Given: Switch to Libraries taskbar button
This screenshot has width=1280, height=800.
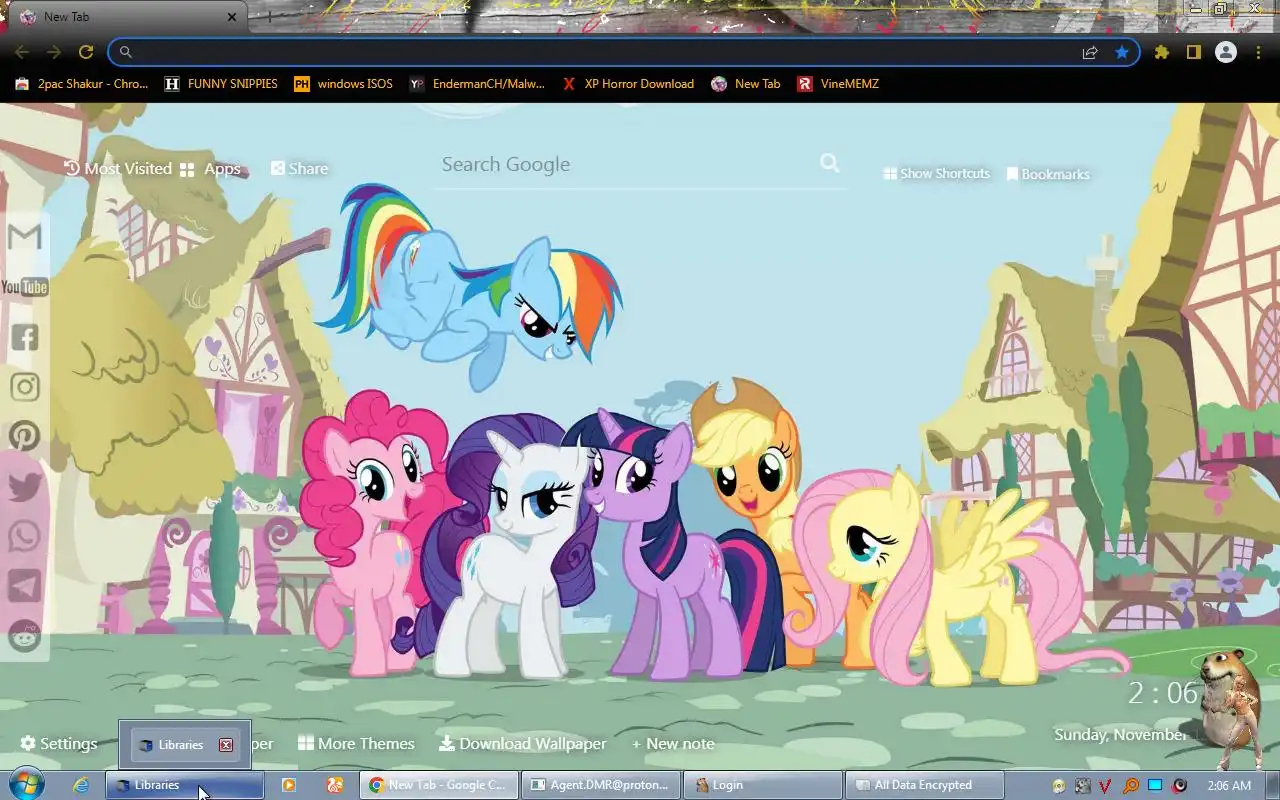Looking at the screenshot, I should (185, 785).
